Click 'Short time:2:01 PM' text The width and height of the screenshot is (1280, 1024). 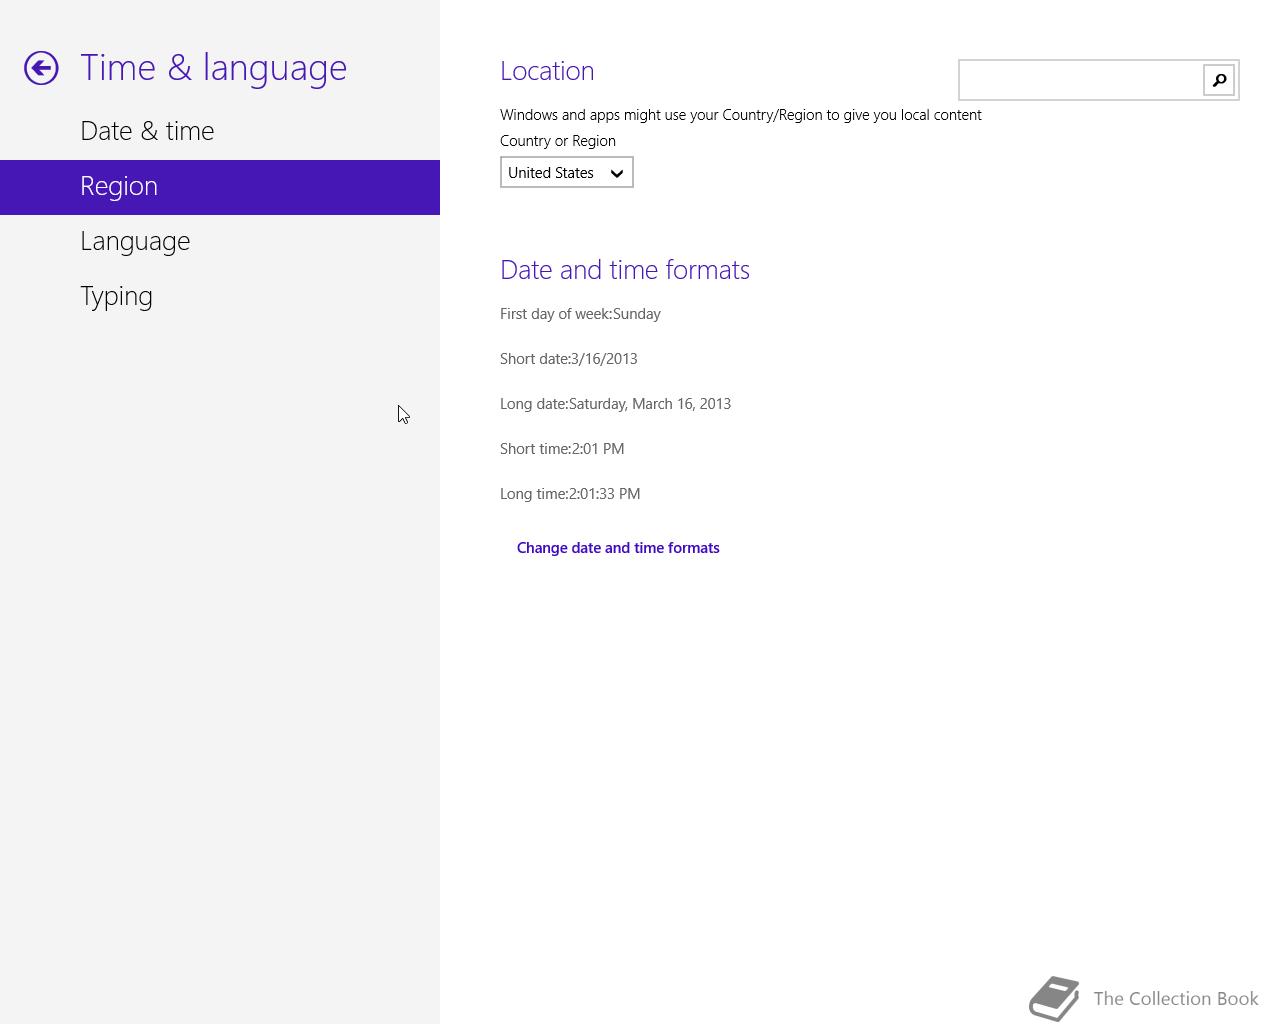tap(562, 449)
